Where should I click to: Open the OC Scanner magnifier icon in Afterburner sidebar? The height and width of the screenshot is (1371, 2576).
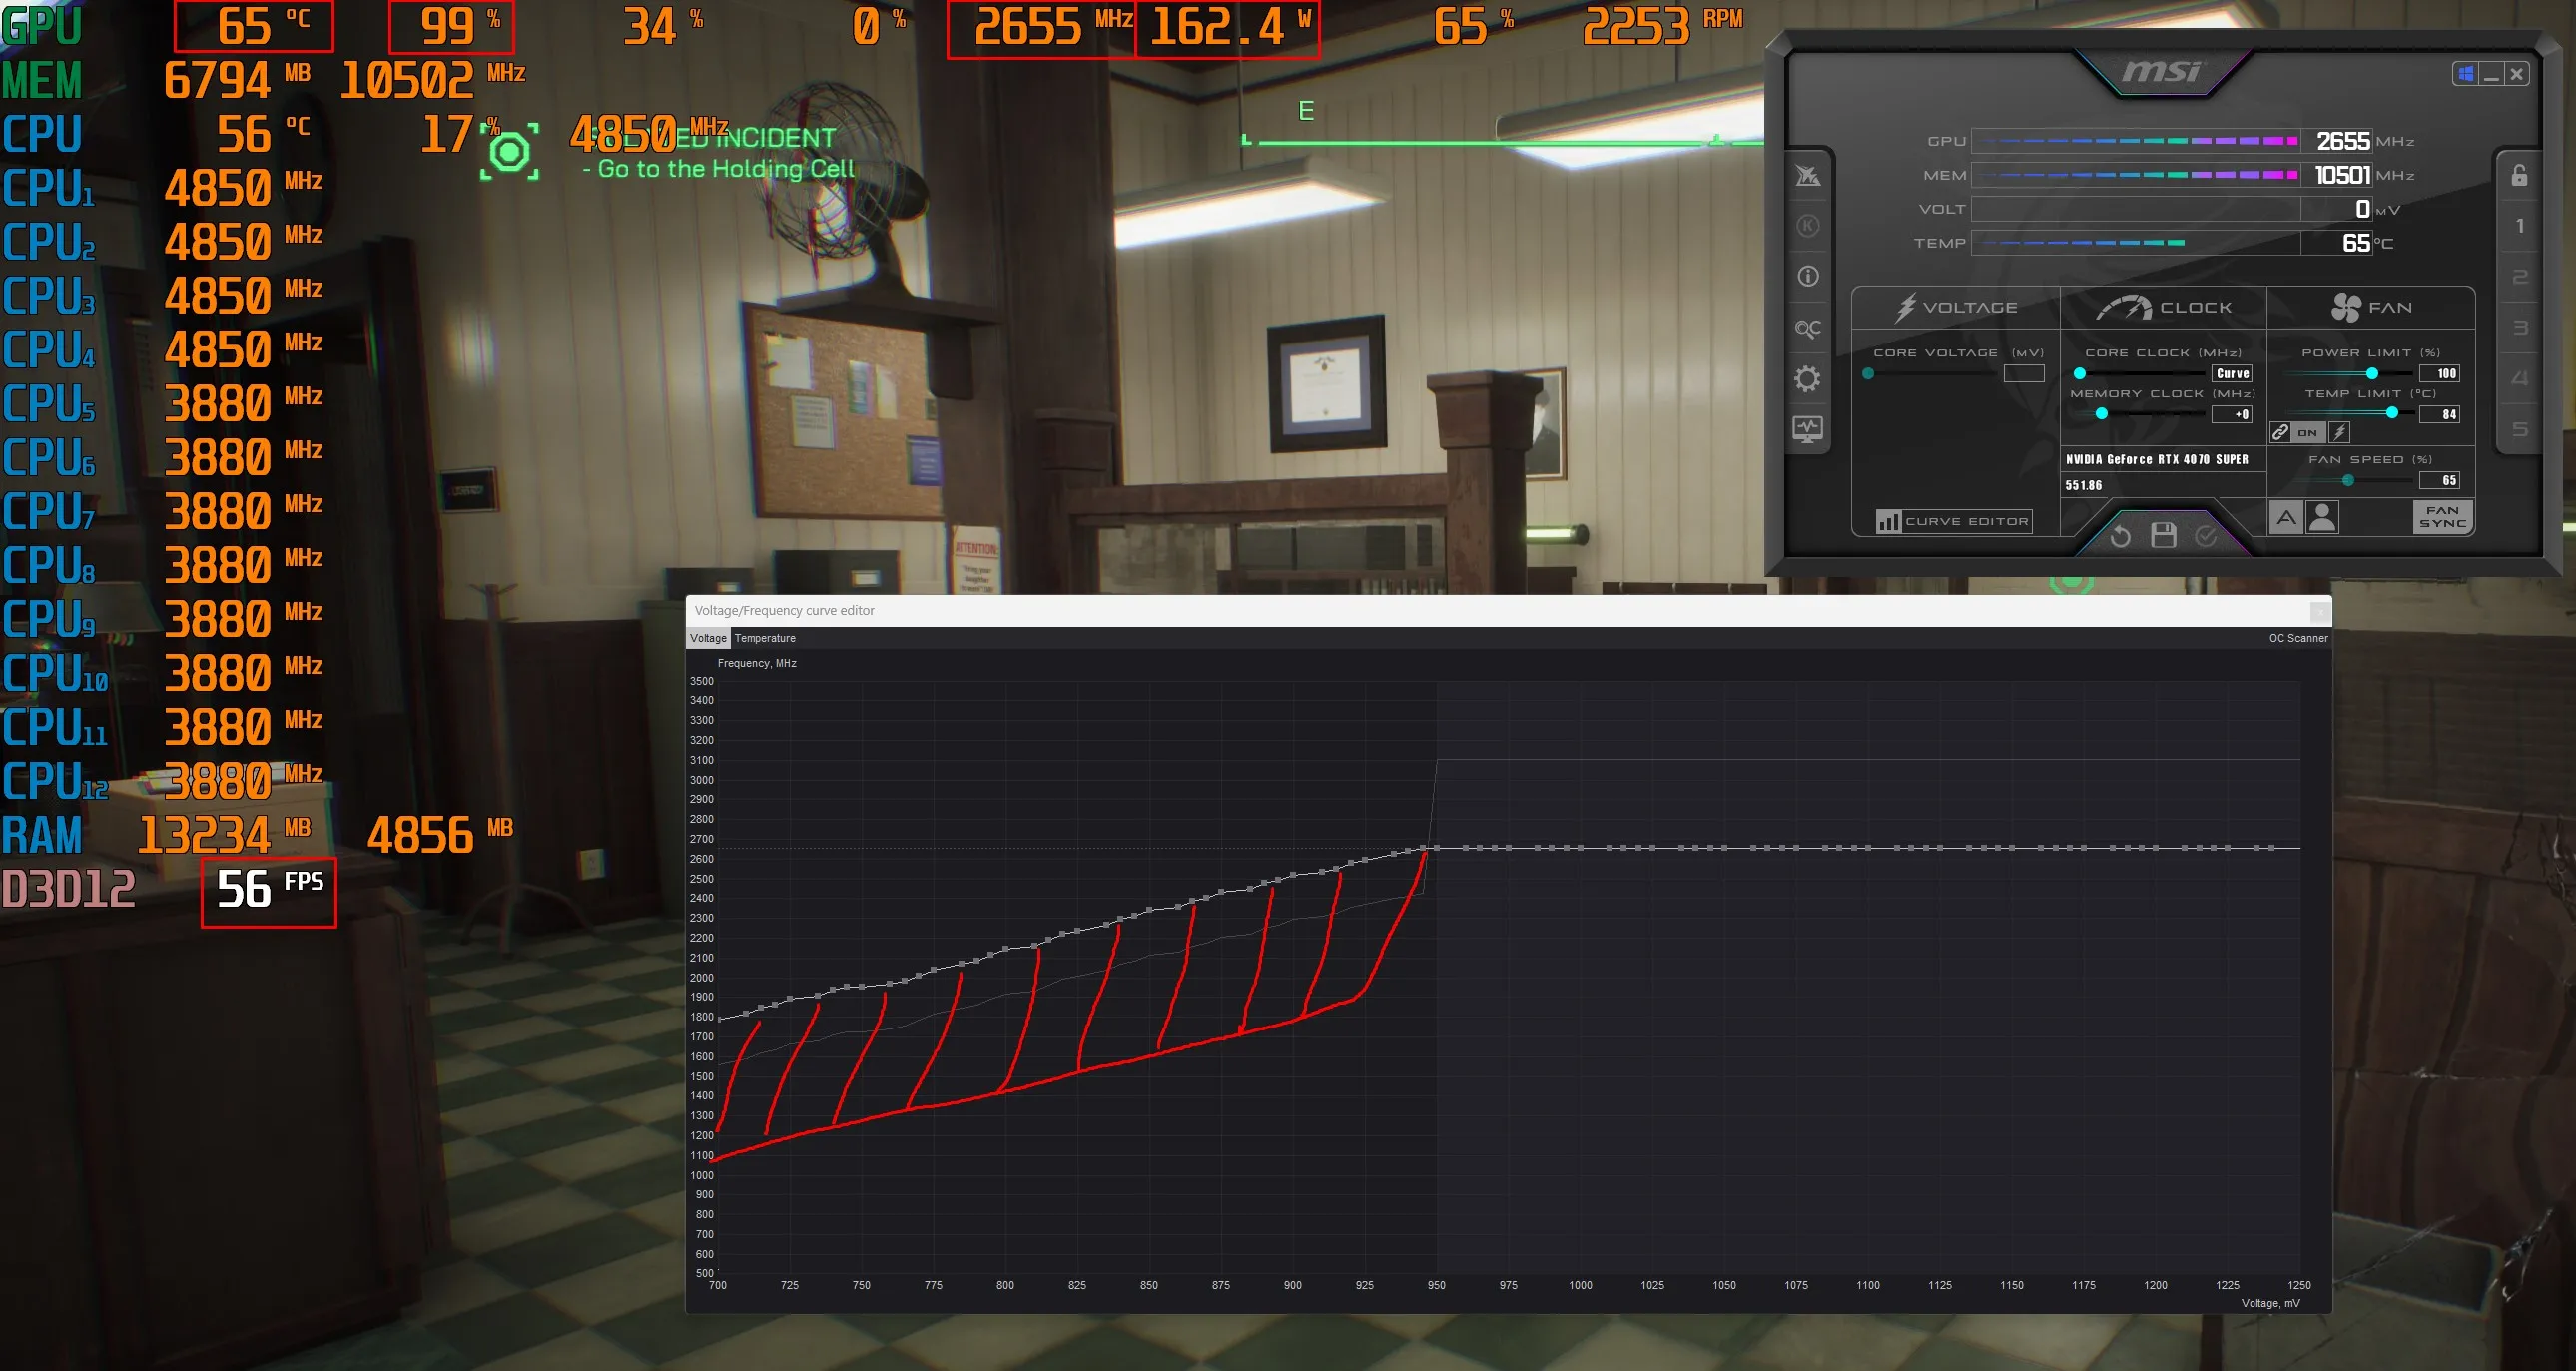(x=1807, y=328)
